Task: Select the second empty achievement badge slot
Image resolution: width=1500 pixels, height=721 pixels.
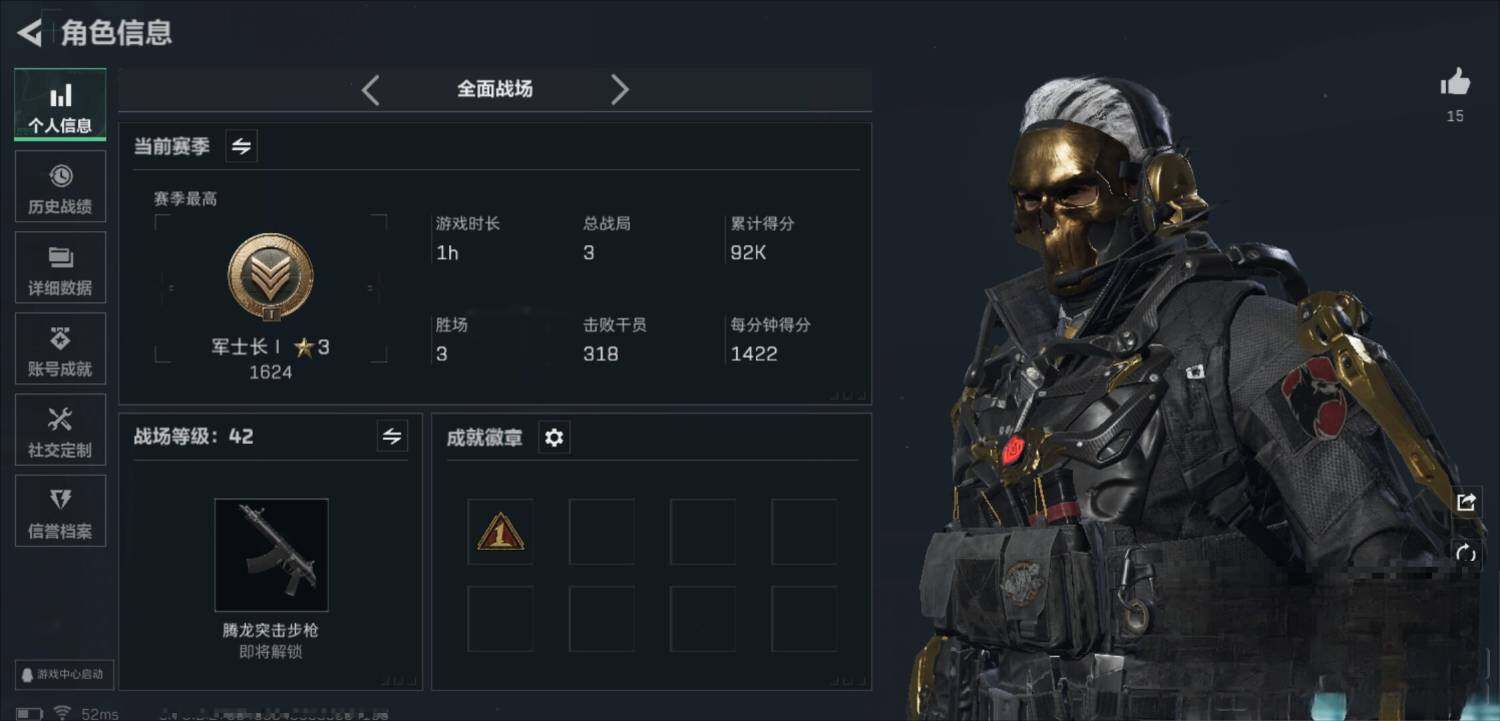Action: pyautogui.click(x=602, y=532)
